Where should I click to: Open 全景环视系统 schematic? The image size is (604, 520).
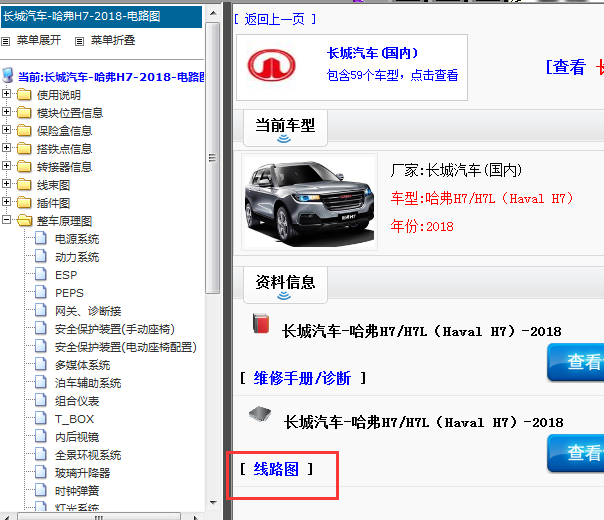[x=88, y=455]
